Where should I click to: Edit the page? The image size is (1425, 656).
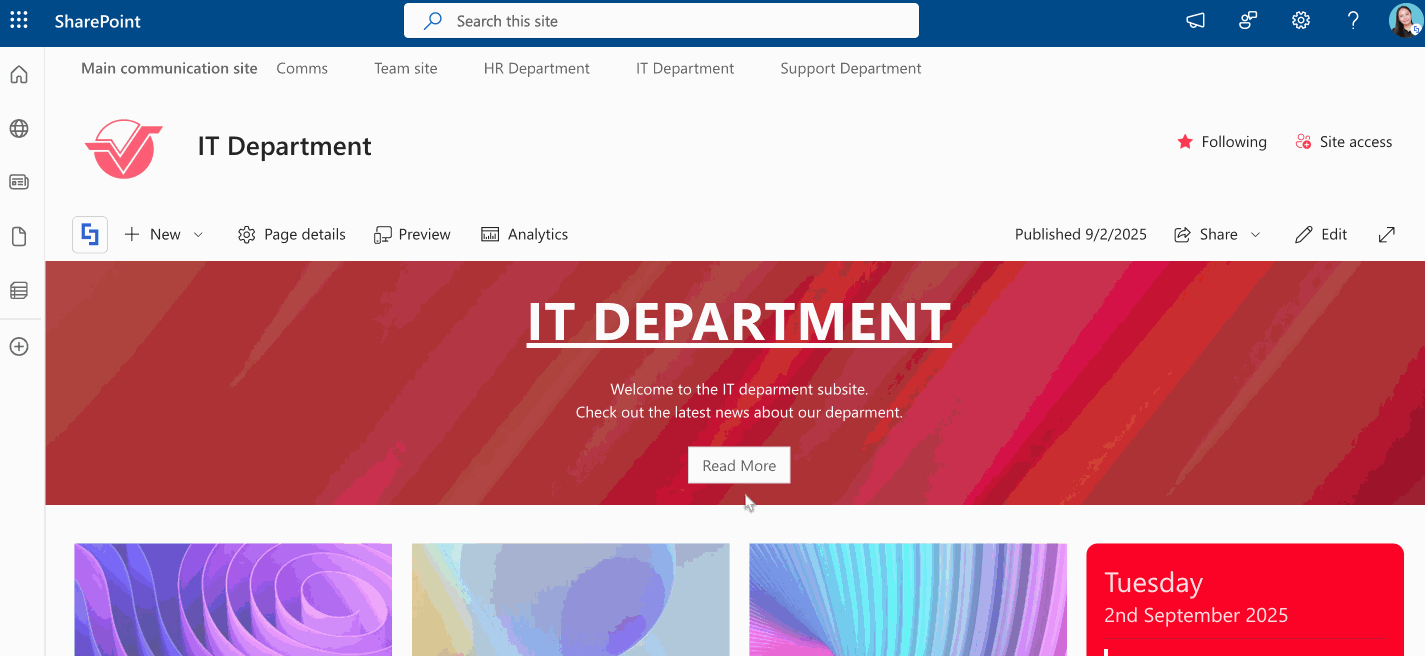click(1321, 235)
